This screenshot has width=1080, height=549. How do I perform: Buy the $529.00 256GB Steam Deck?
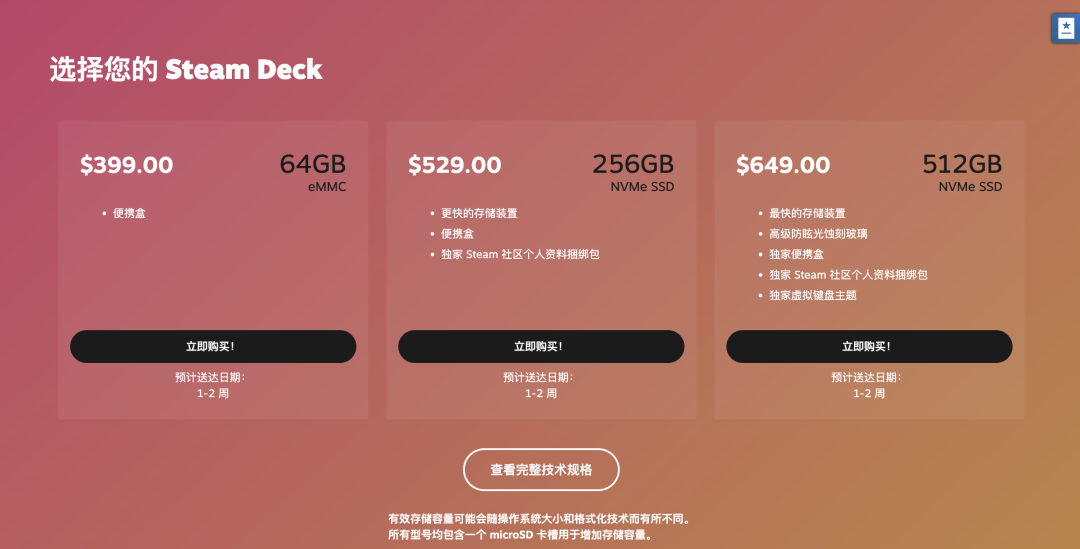tap(541, 346)
